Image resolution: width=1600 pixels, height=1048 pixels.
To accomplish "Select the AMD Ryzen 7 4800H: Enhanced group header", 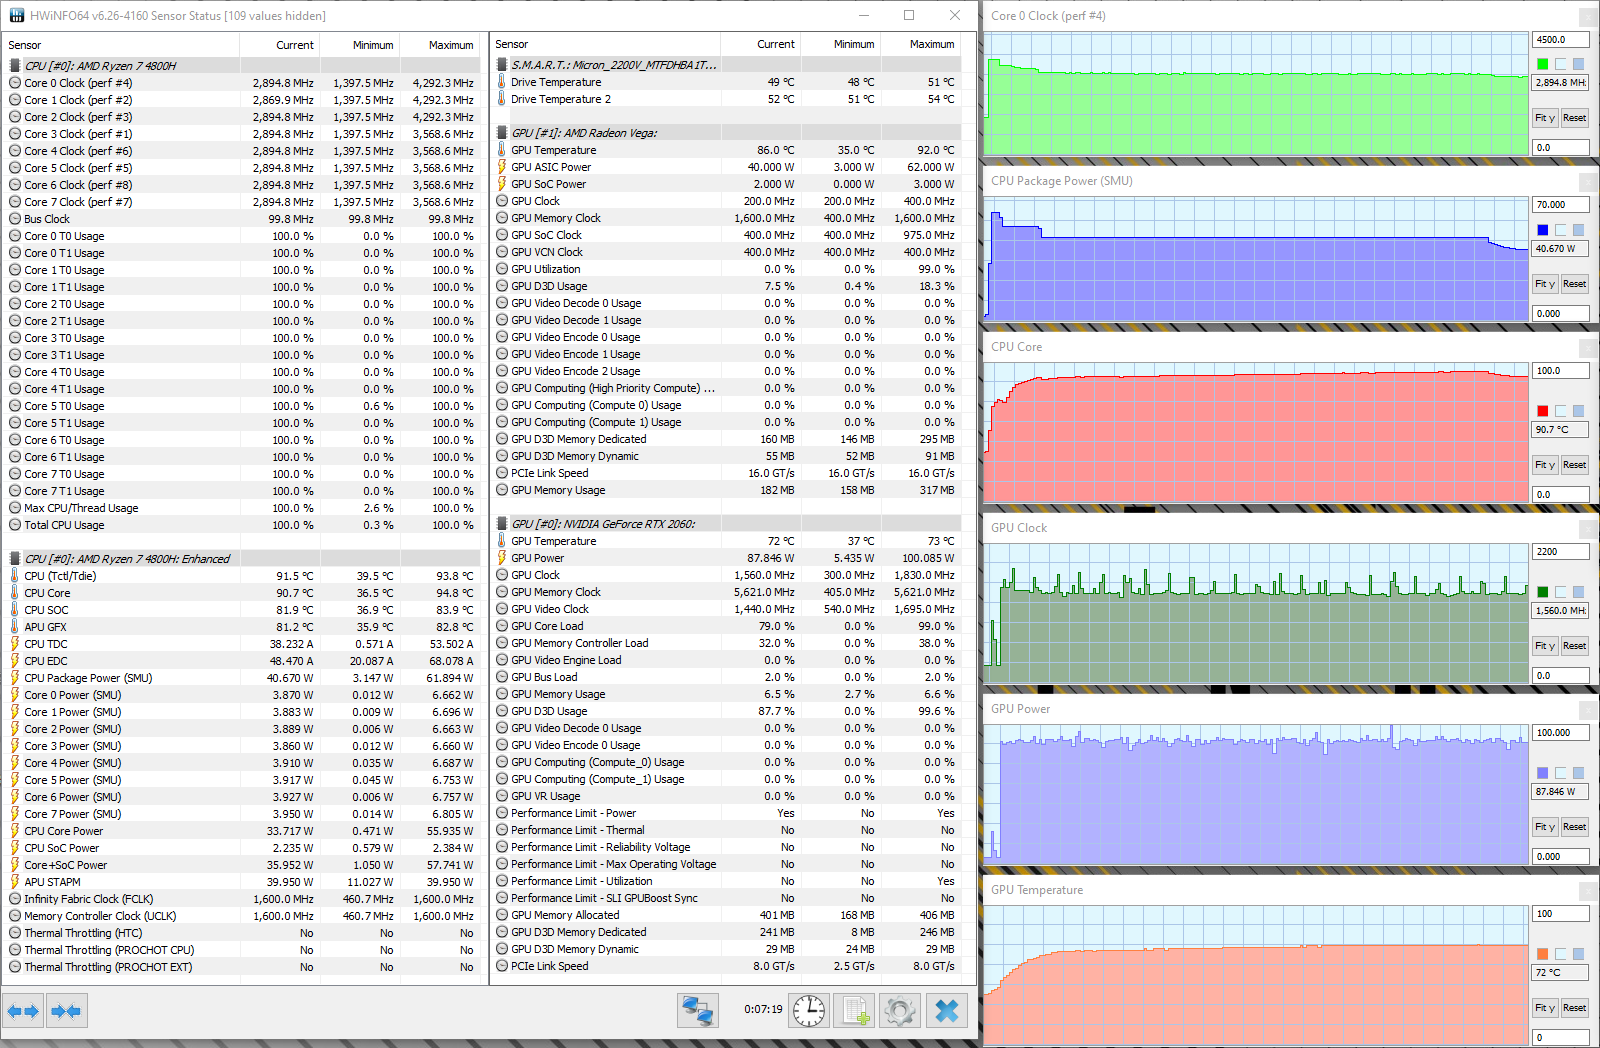I will coord(242,559).
